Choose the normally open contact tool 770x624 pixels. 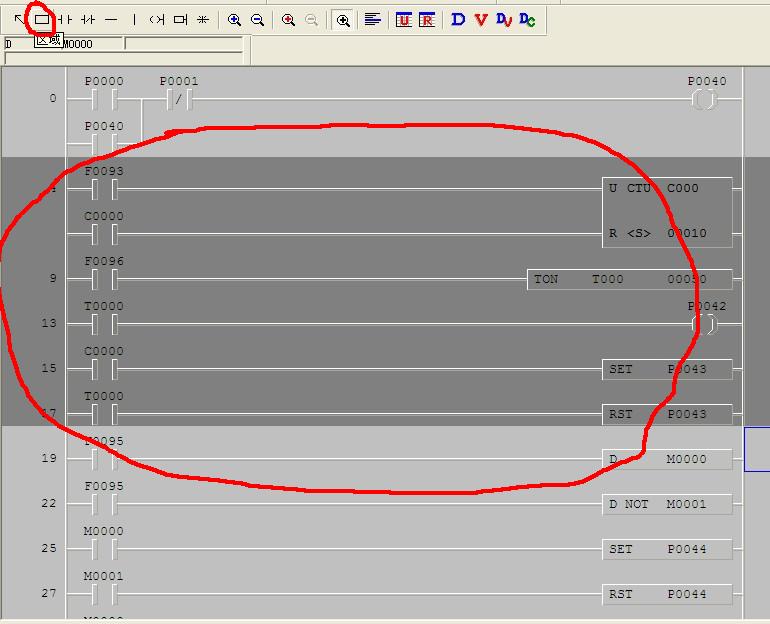[x=65, y=19]
